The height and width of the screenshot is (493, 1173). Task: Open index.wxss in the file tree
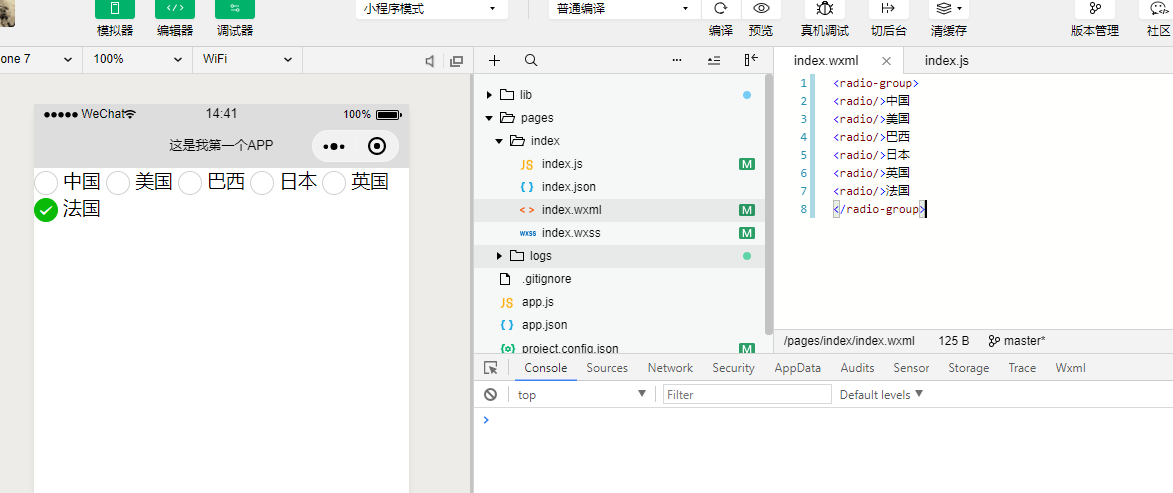570,233
